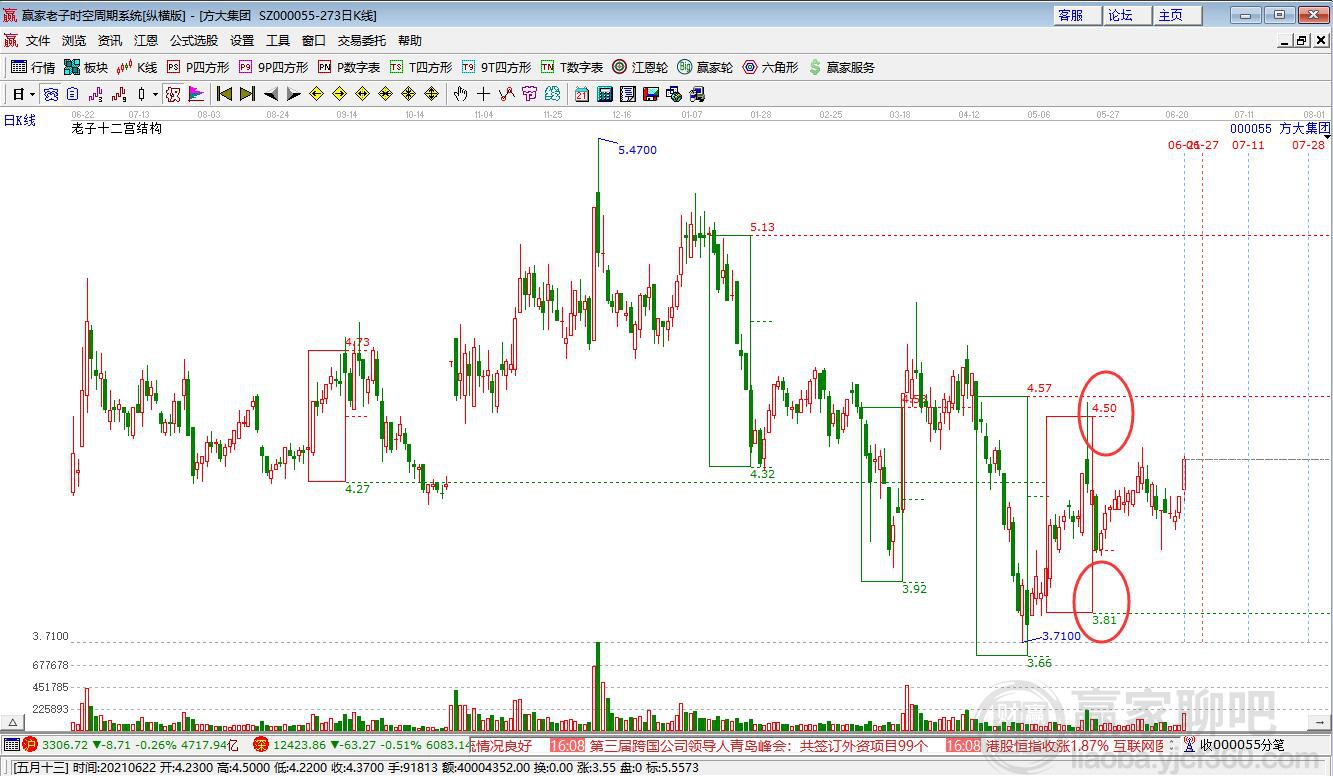Click the 07-28 red date marker
1333x776 pixels.
point(1308,145)
